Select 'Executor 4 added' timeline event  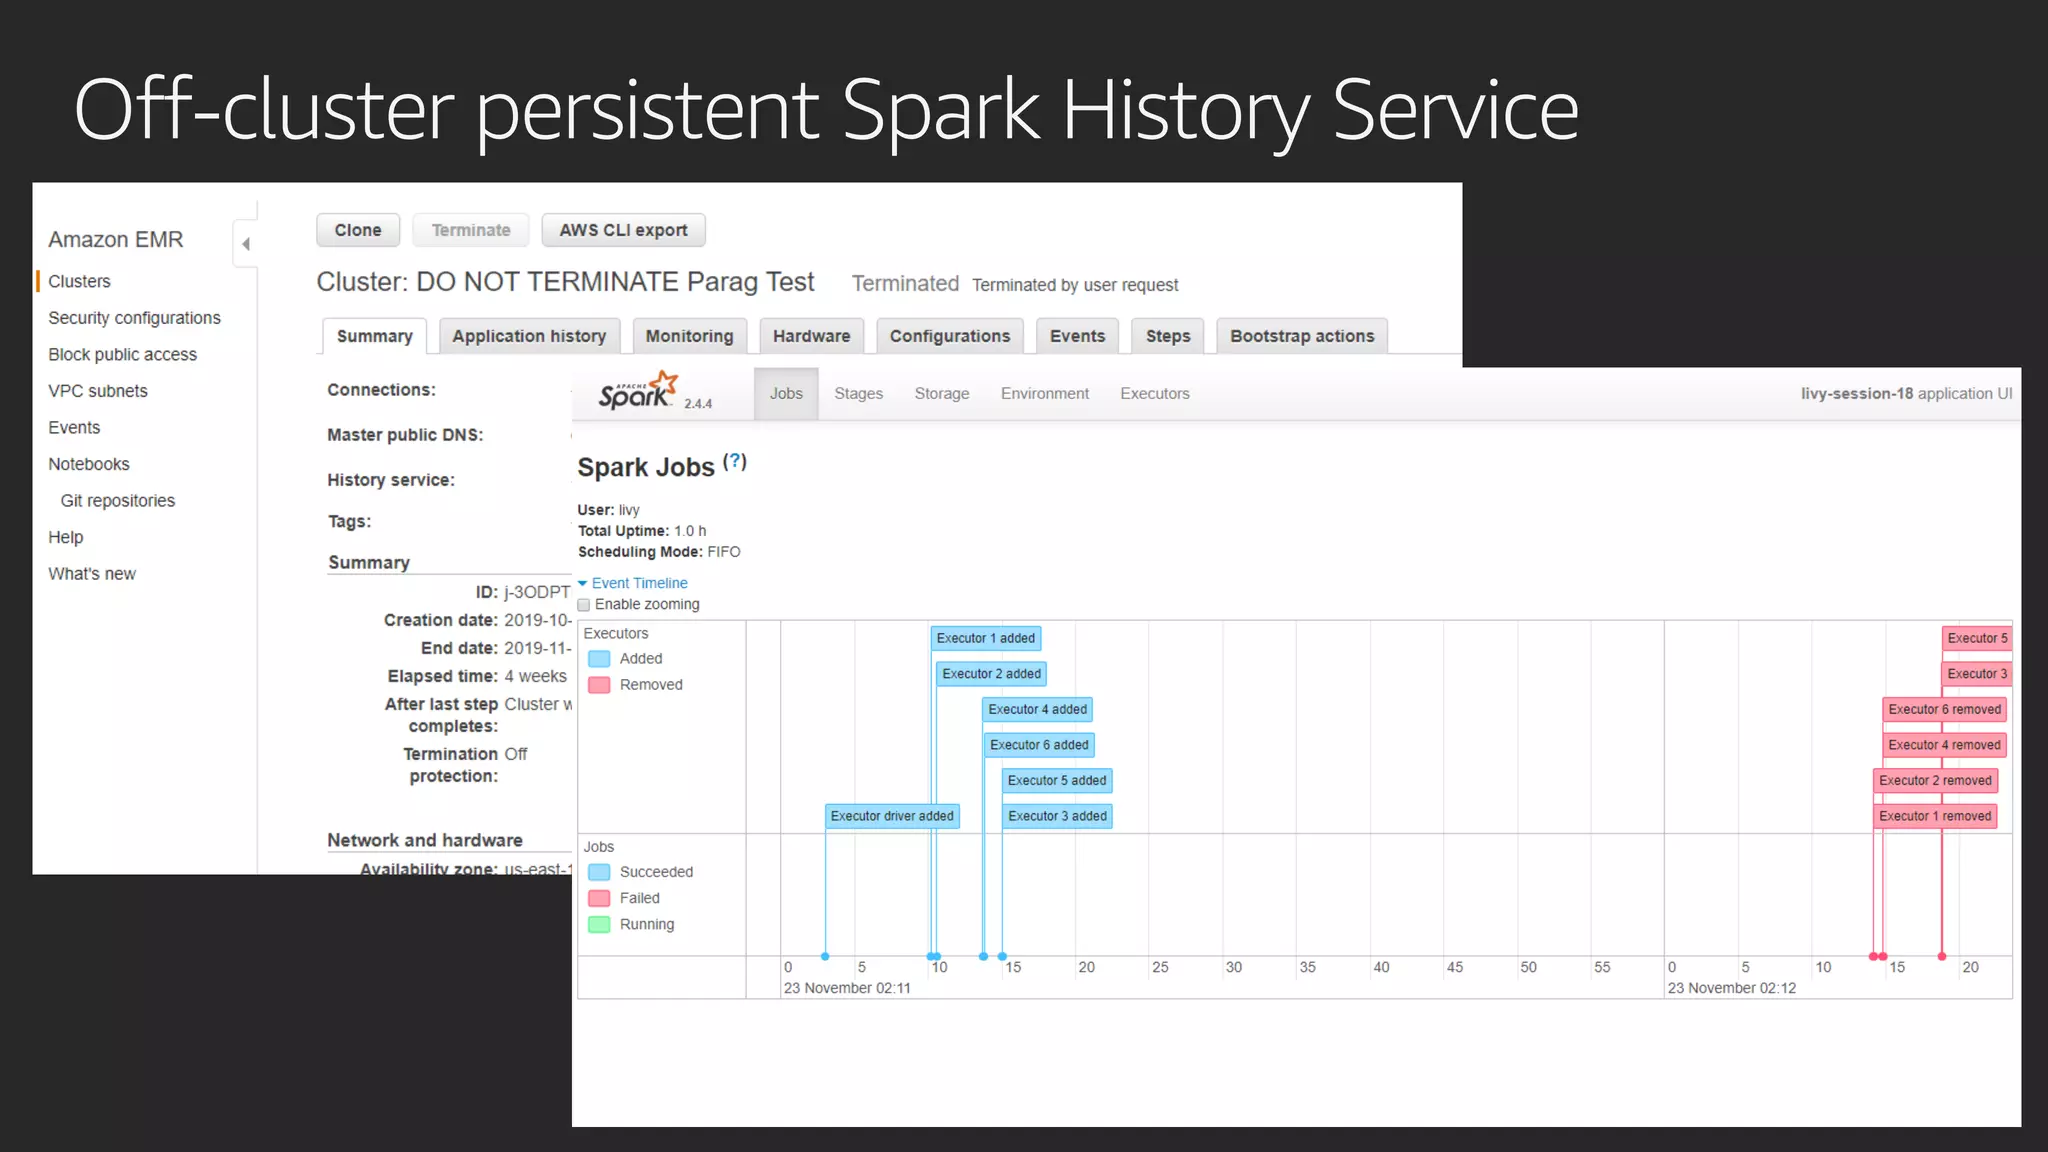pyautogui.click(x=1037, y=709)
